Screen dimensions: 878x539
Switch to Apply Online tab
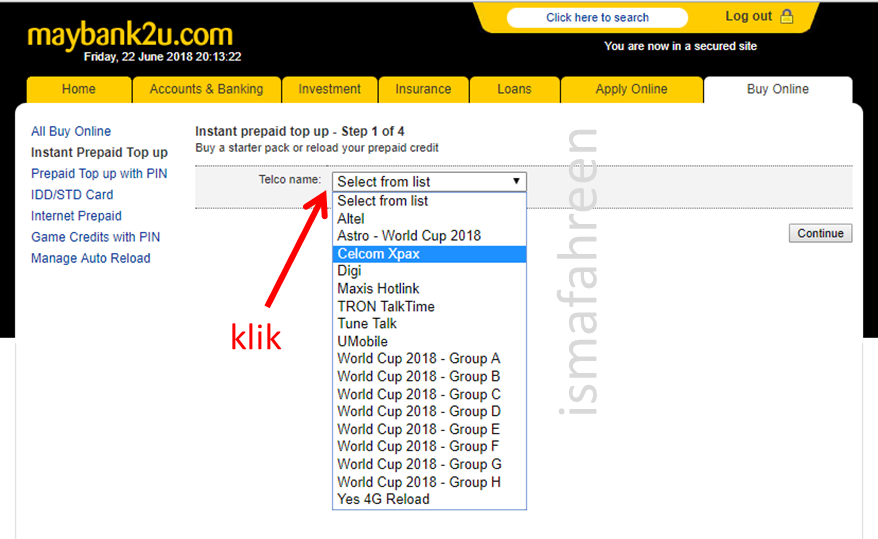632,90
